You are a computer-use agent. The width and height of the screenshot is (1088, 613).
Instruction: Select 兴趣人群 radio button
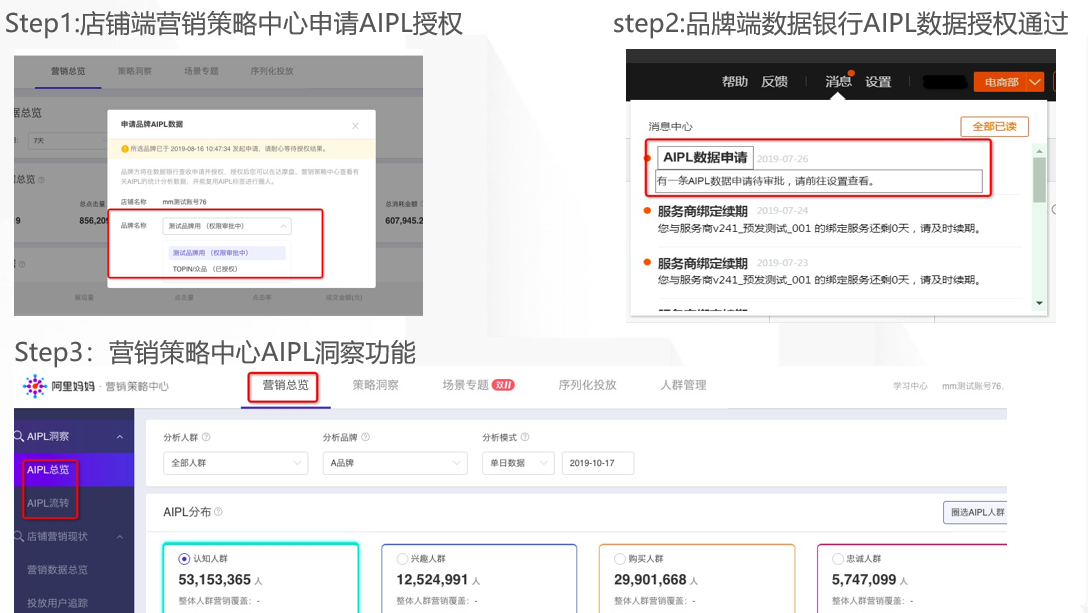pyautogui.click(x=402, y=559)
